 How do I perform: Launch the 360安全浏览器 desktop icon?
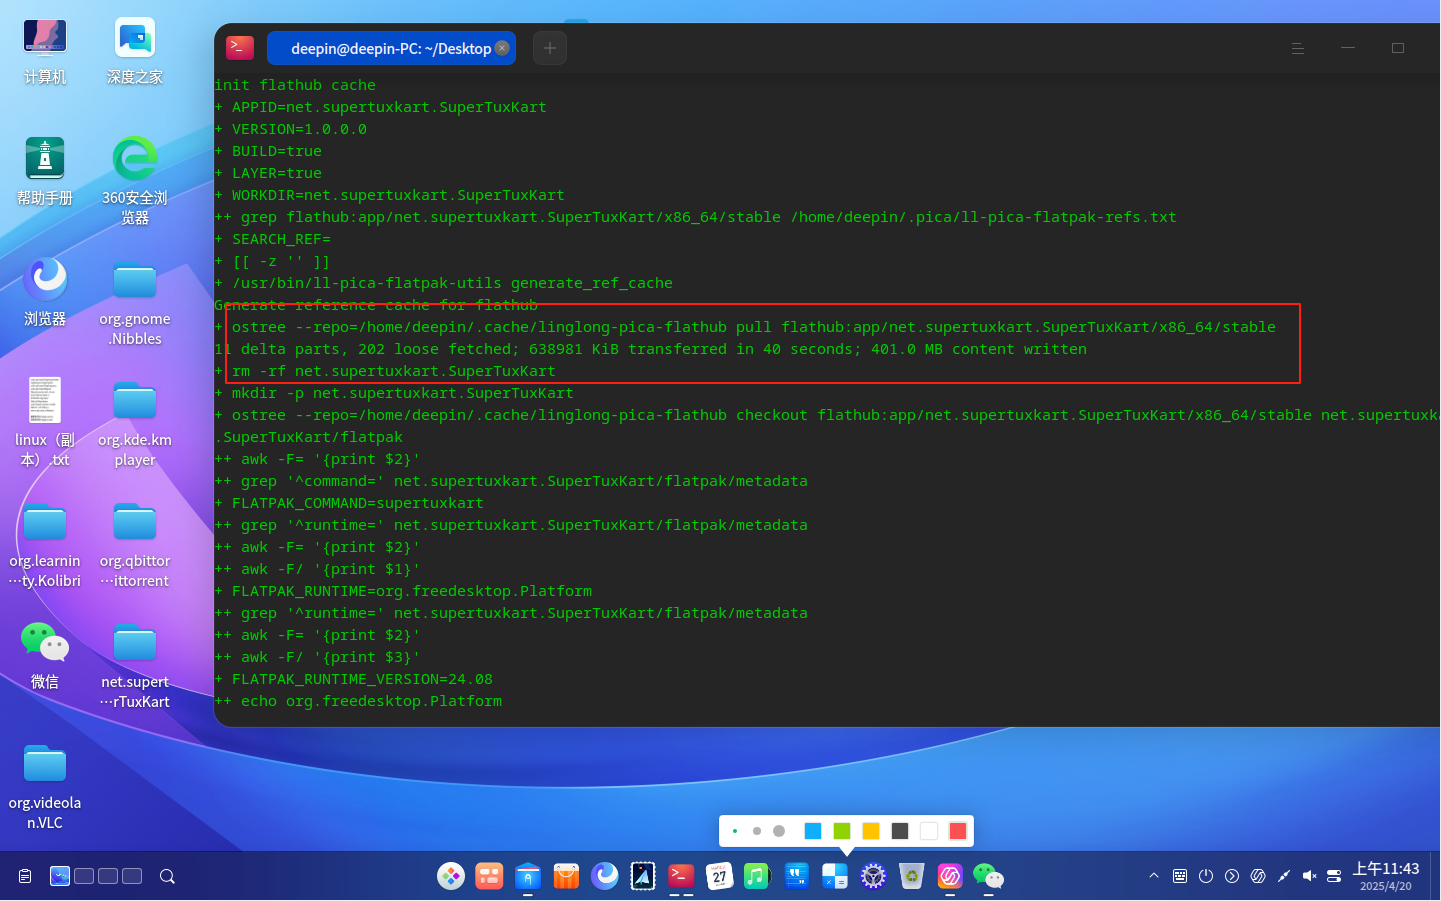tap(135, 181)
